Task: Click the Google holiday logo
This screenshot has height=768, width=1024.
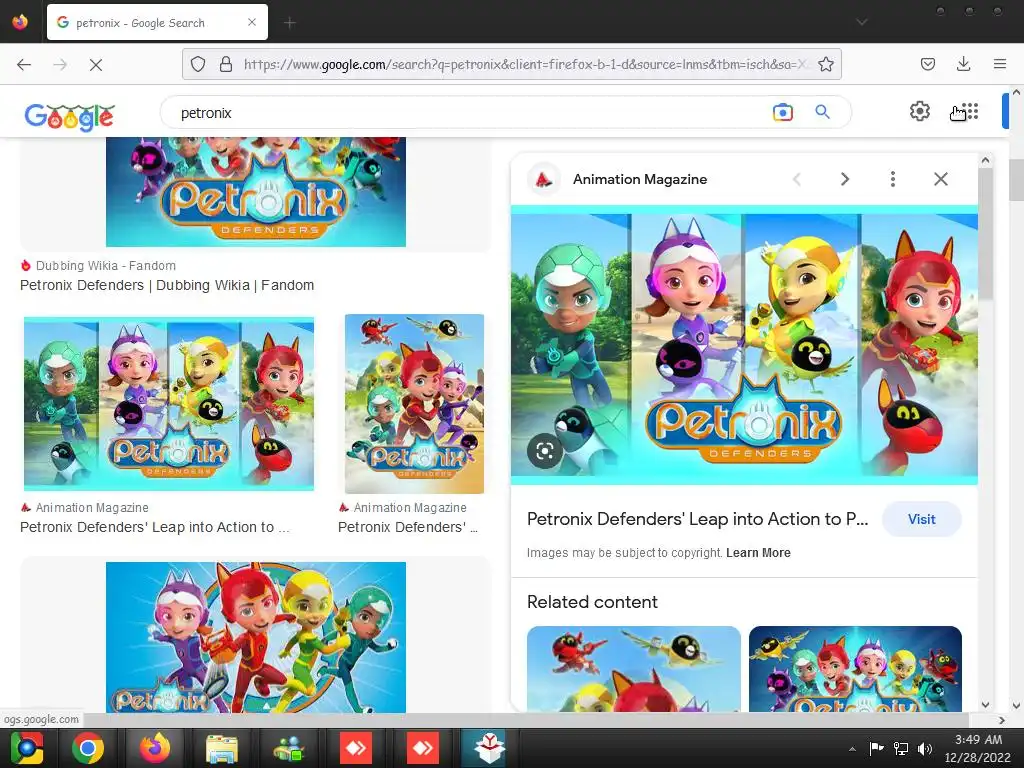Action: click(70, 116)
